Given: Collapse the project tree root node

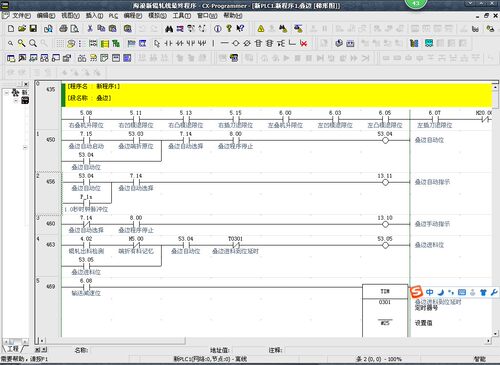Looking at the screenshot, I should click(6, 93).
